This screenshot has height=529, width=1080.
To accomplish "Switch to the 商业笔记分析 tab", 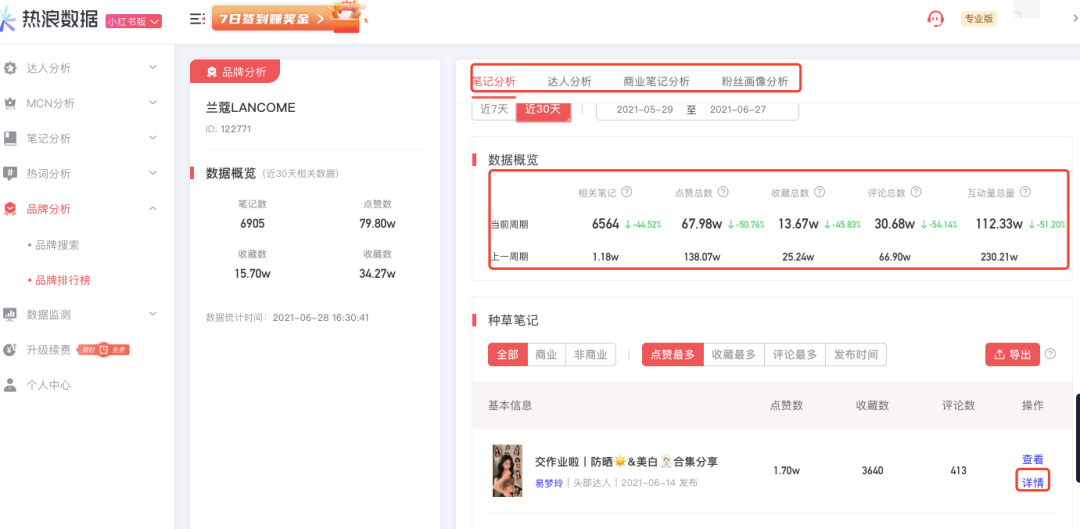I will tap(656, 81).
